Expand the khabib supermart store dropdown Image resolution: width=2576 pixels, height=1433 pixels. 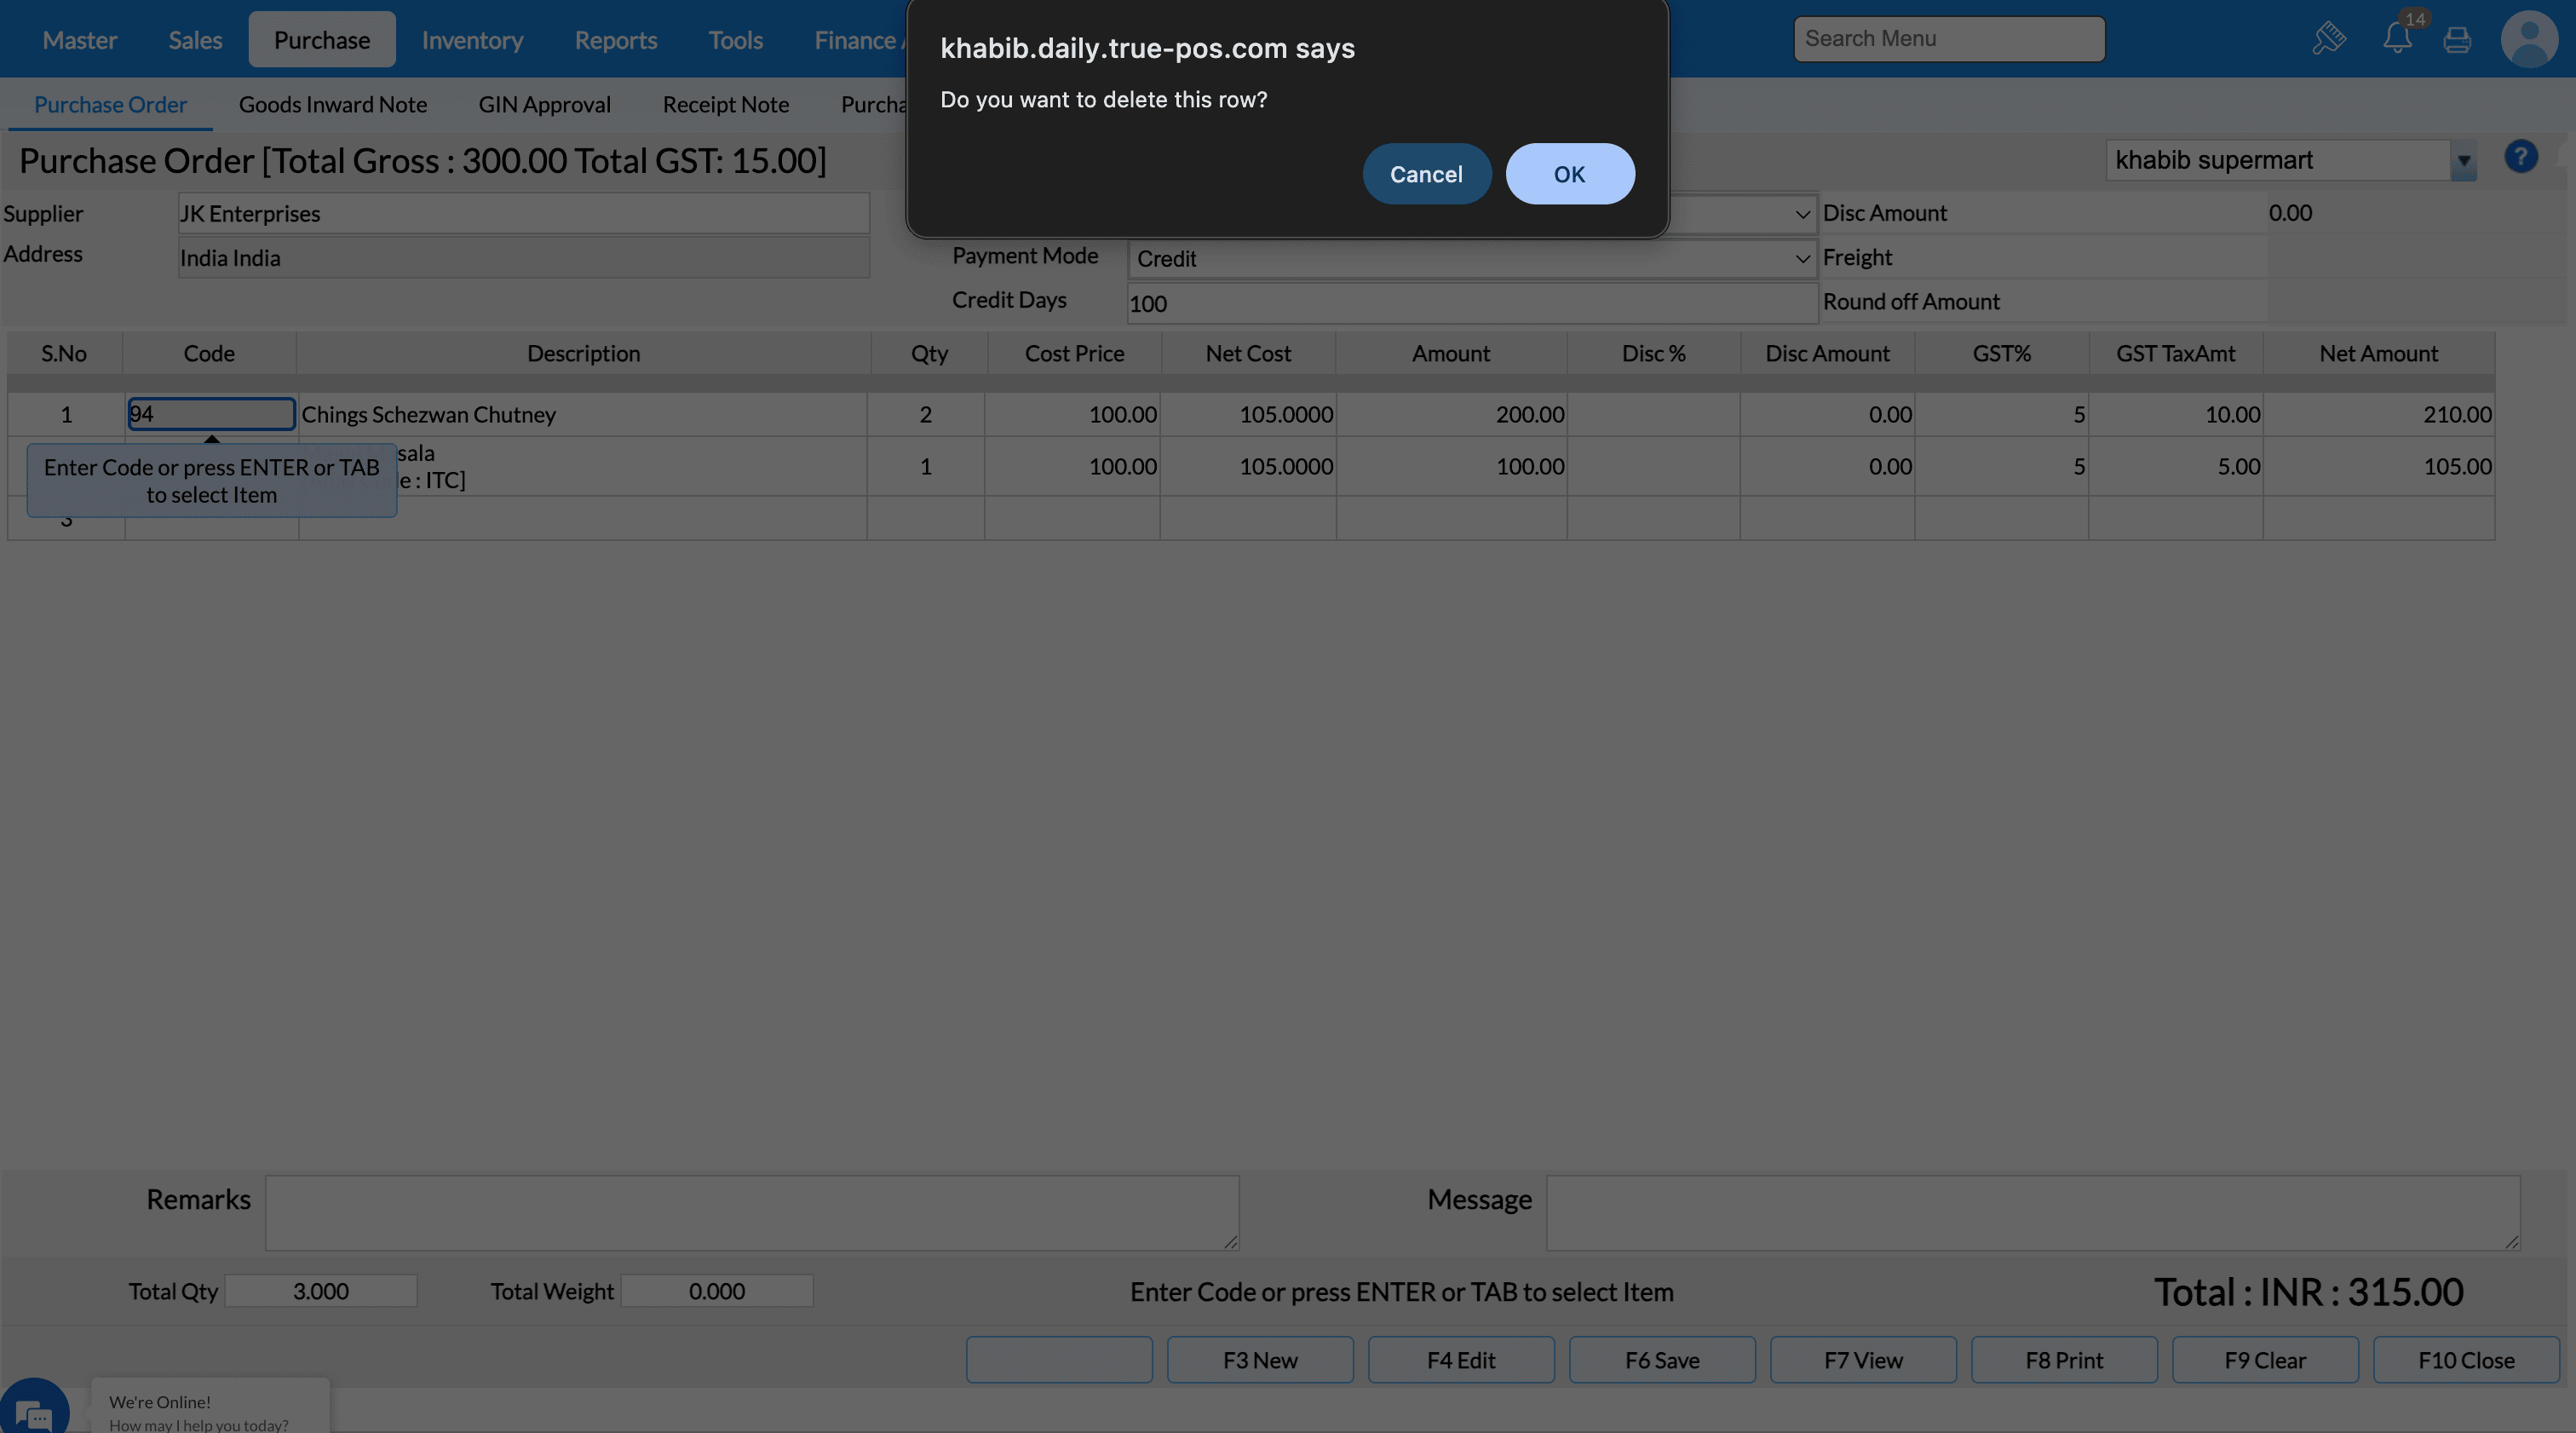click(2462, 161)
